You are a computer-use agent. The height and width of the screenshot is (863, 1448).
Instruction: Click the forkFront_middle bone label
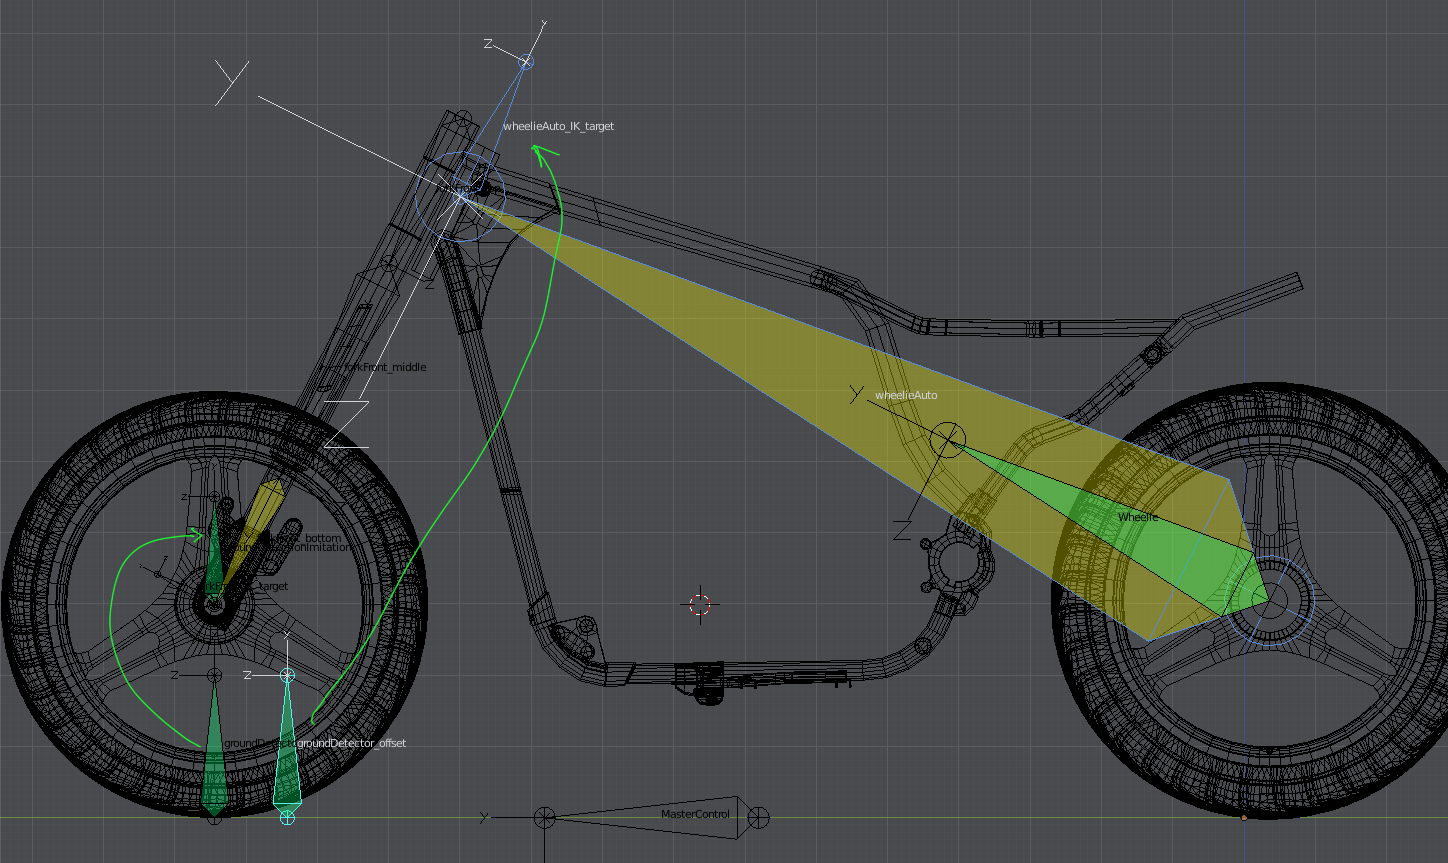point(385,367)
